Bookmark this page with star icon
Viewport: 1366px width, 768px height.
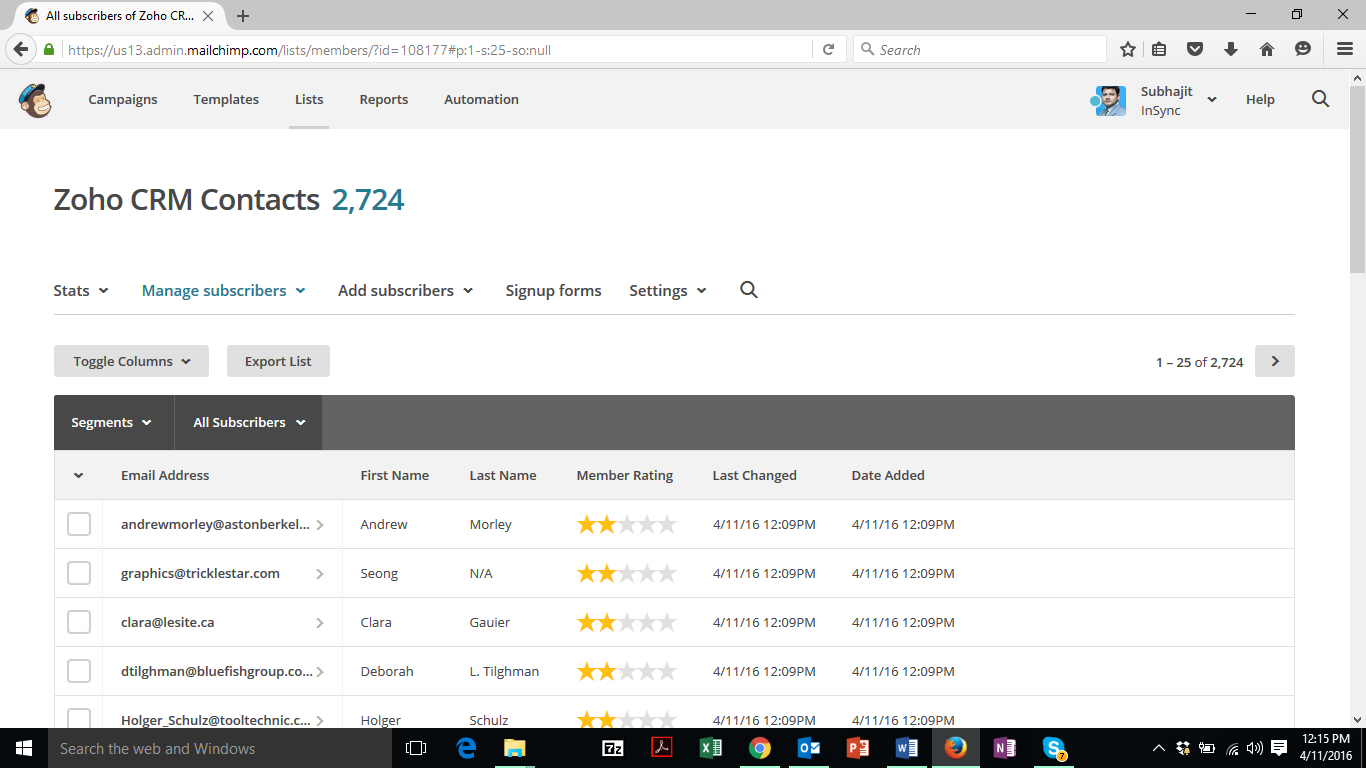point(1128,49)
